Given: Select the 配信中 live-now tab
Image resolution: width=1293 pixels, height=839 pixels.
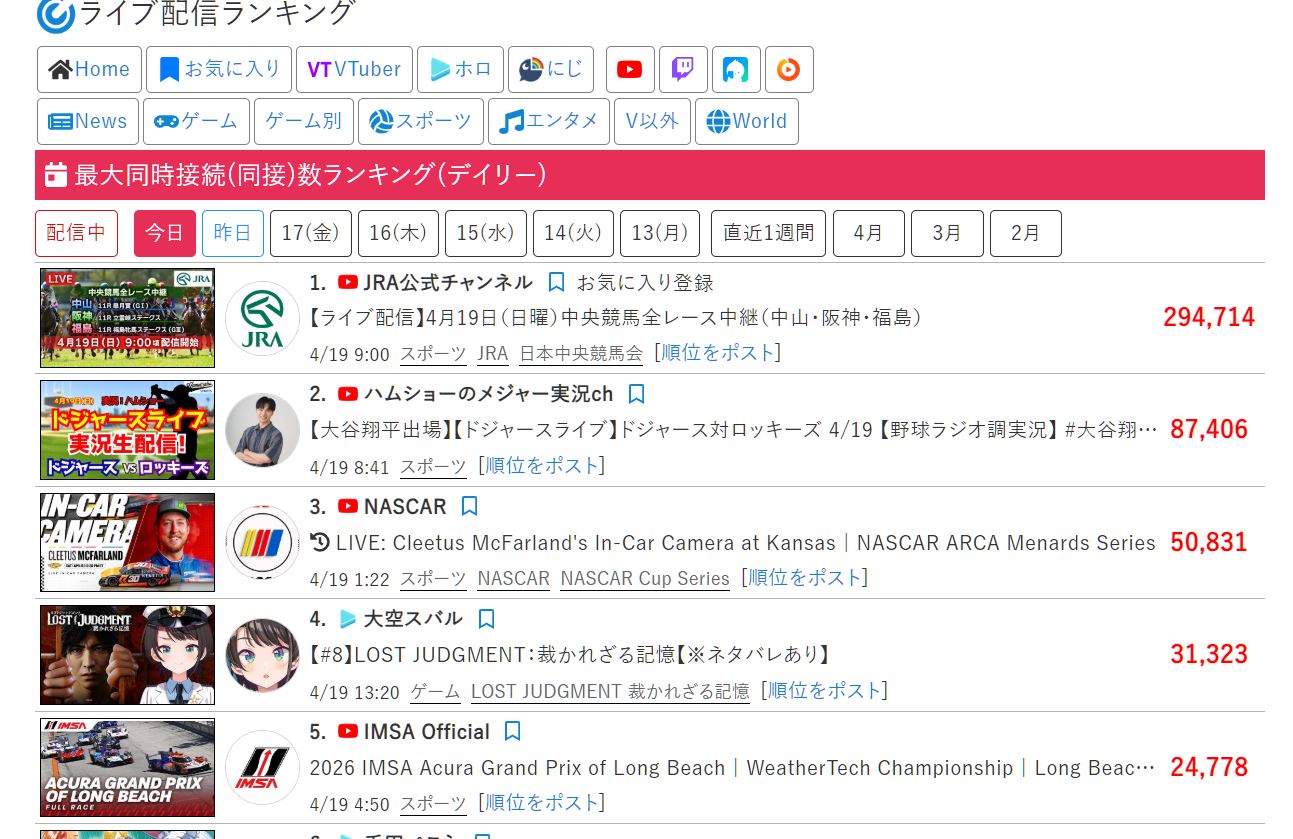Looking at the screenshot, I should coord(76,233).
